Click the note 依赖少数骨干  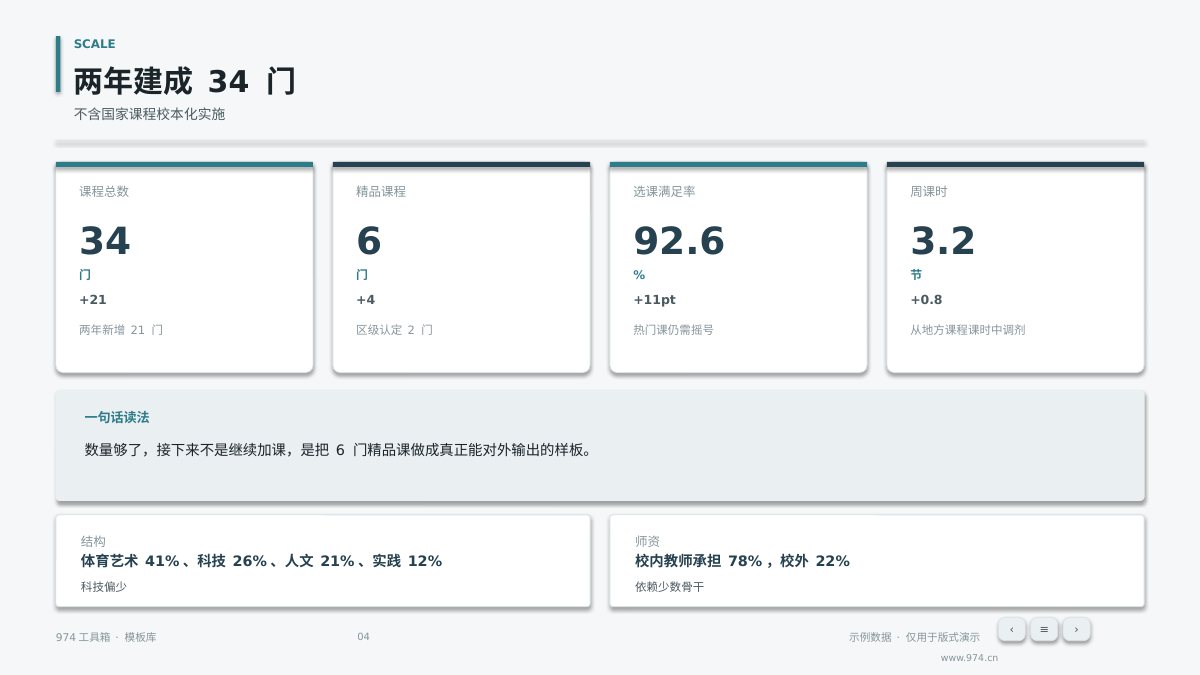[x=670, y=587]
